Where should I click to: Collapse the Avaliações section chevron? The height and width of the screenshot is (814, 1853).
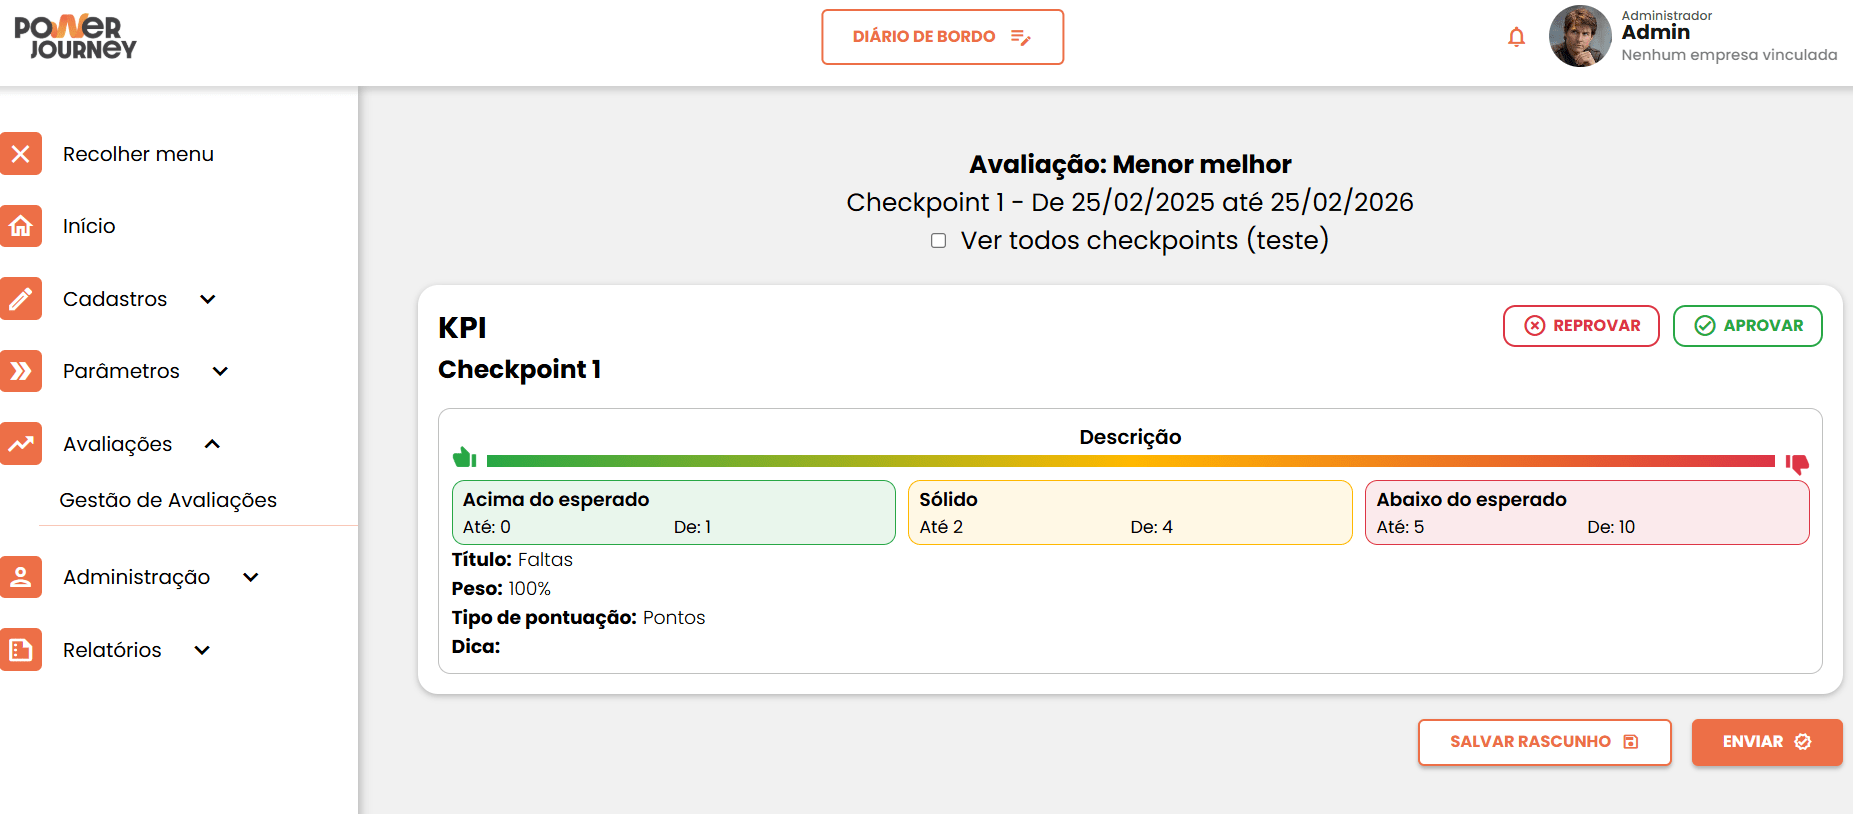click(212, 444)
